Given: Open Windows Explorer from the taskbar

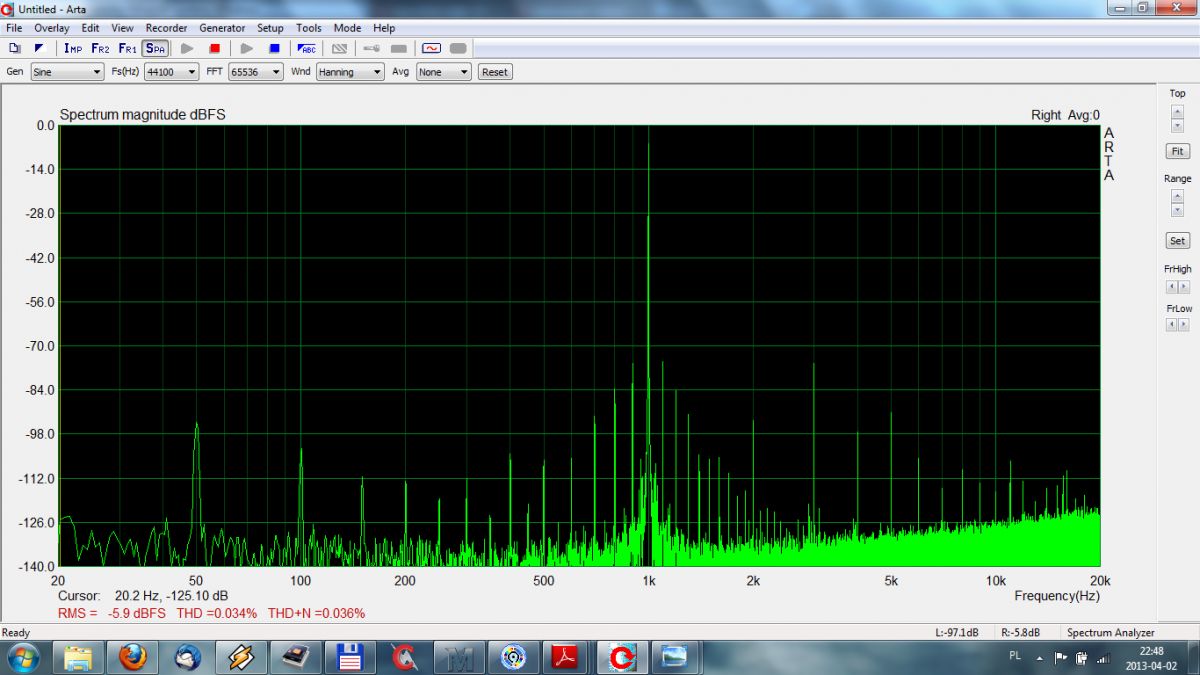Looking at the screenshot, I should pos(79,658).
